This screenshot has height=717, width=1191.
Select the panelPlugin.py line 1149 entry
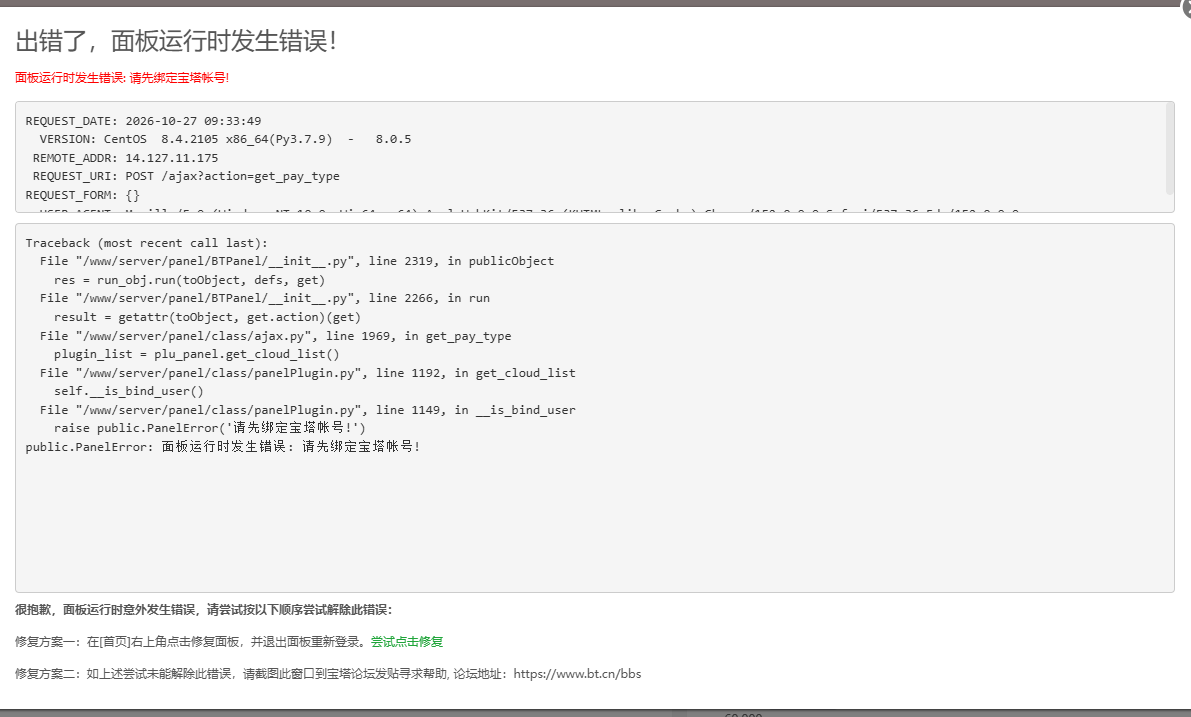[x=308, y=410]
